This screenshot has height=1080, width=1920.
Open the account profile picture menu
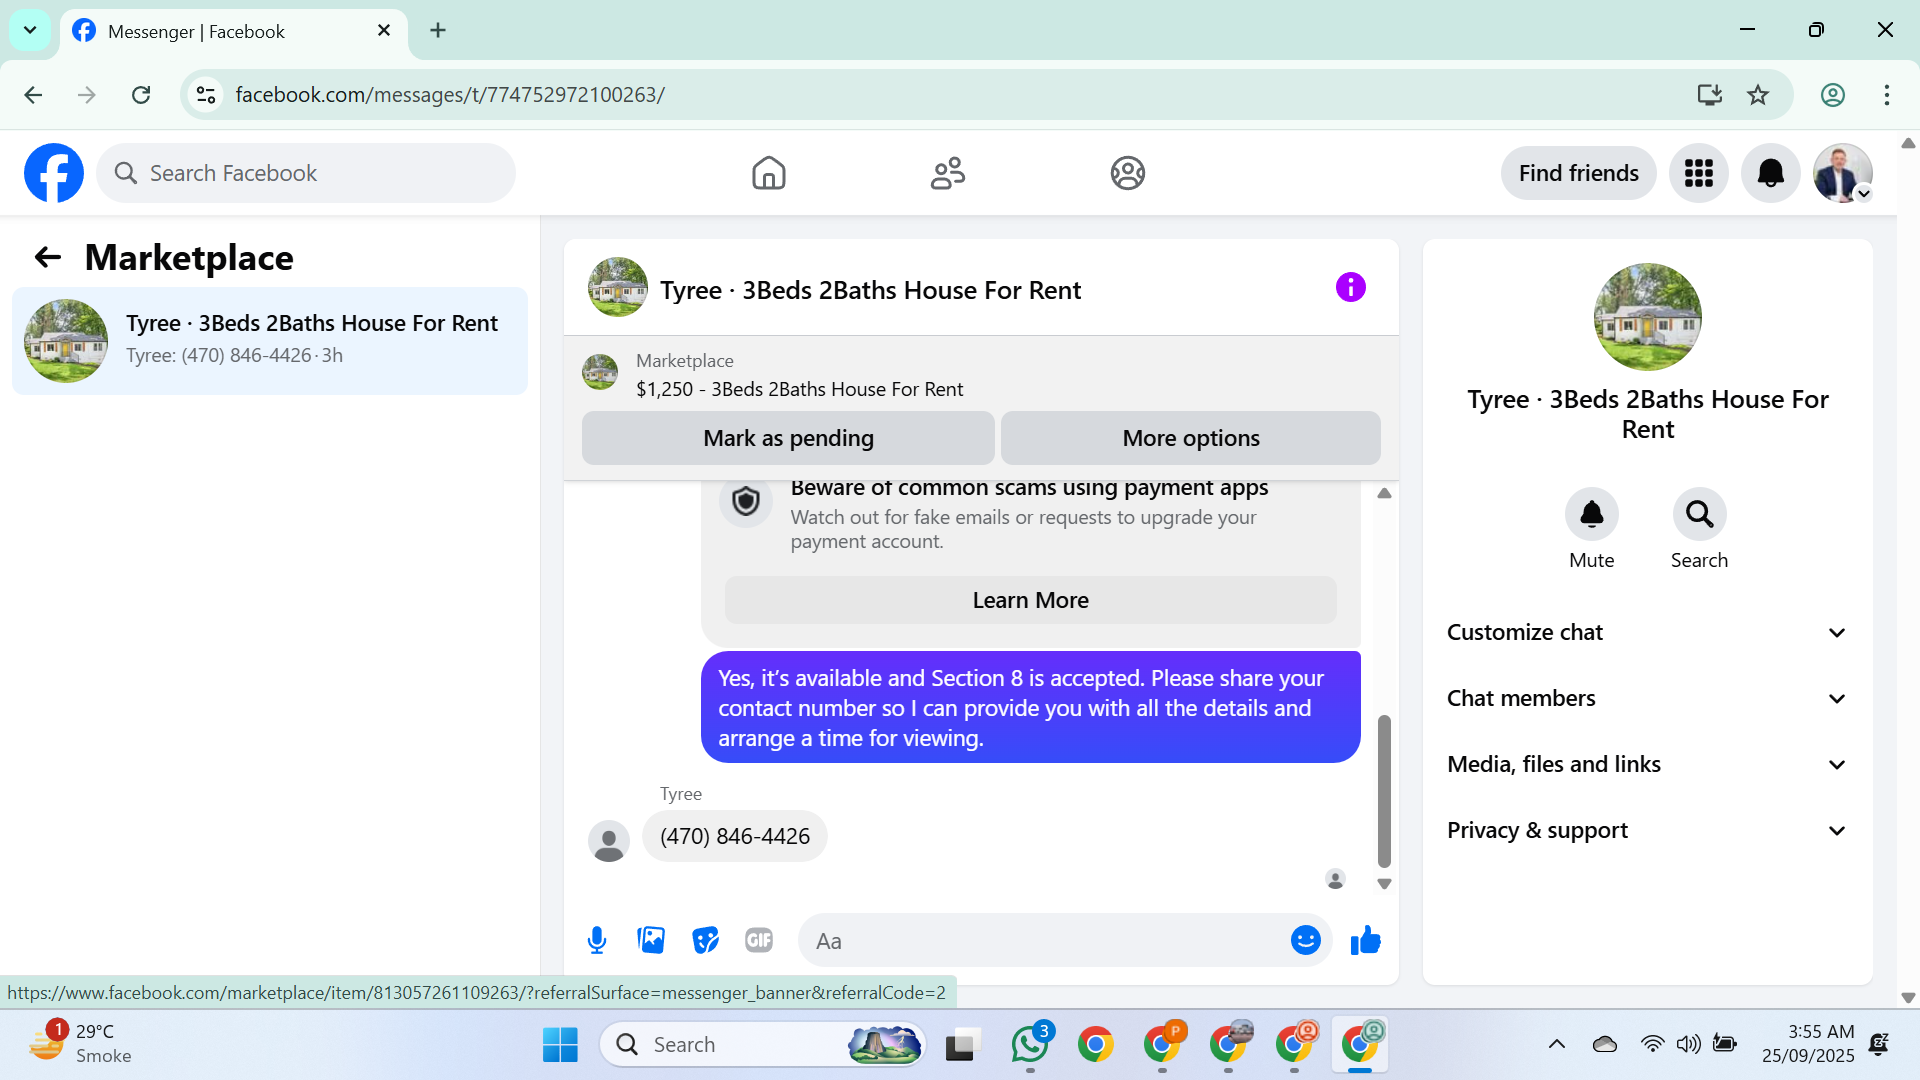1842,173
